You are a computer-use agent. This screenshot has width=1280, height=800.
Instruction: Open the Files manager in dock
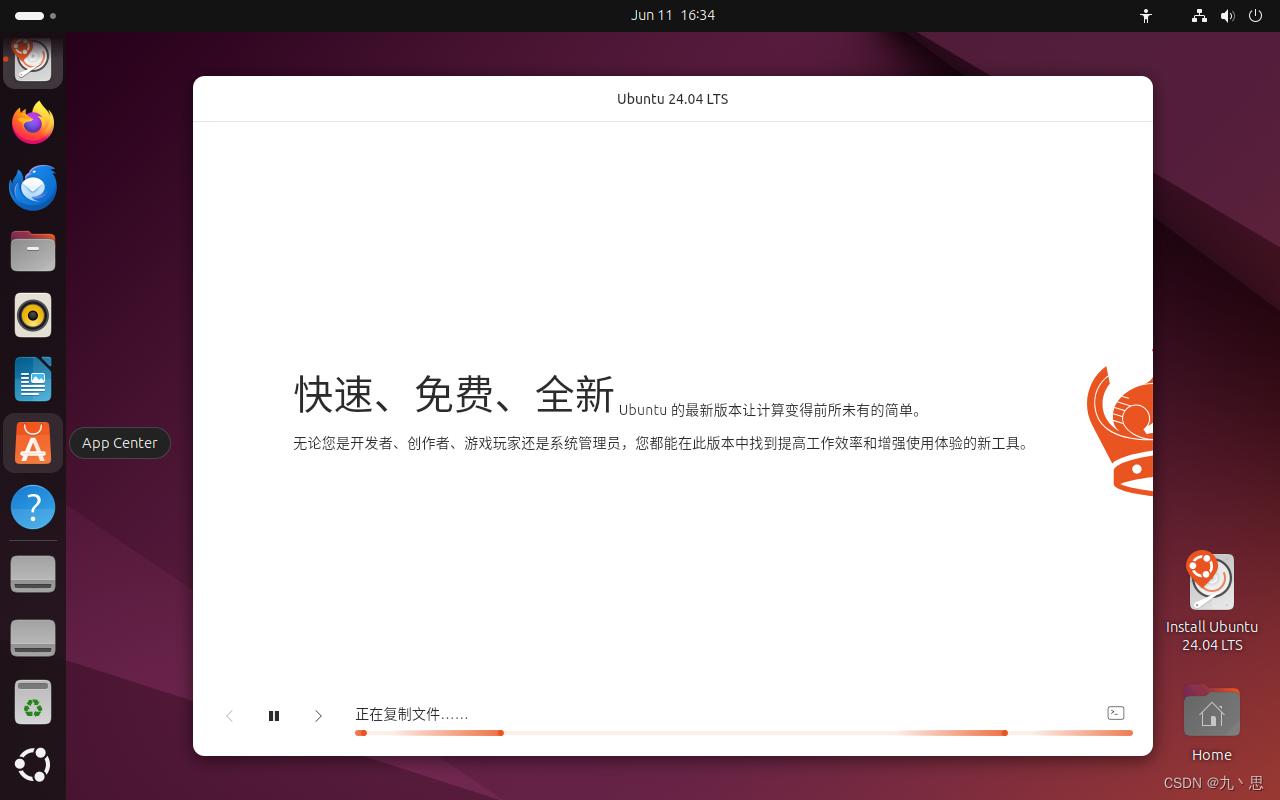click(x=33, y=251)
